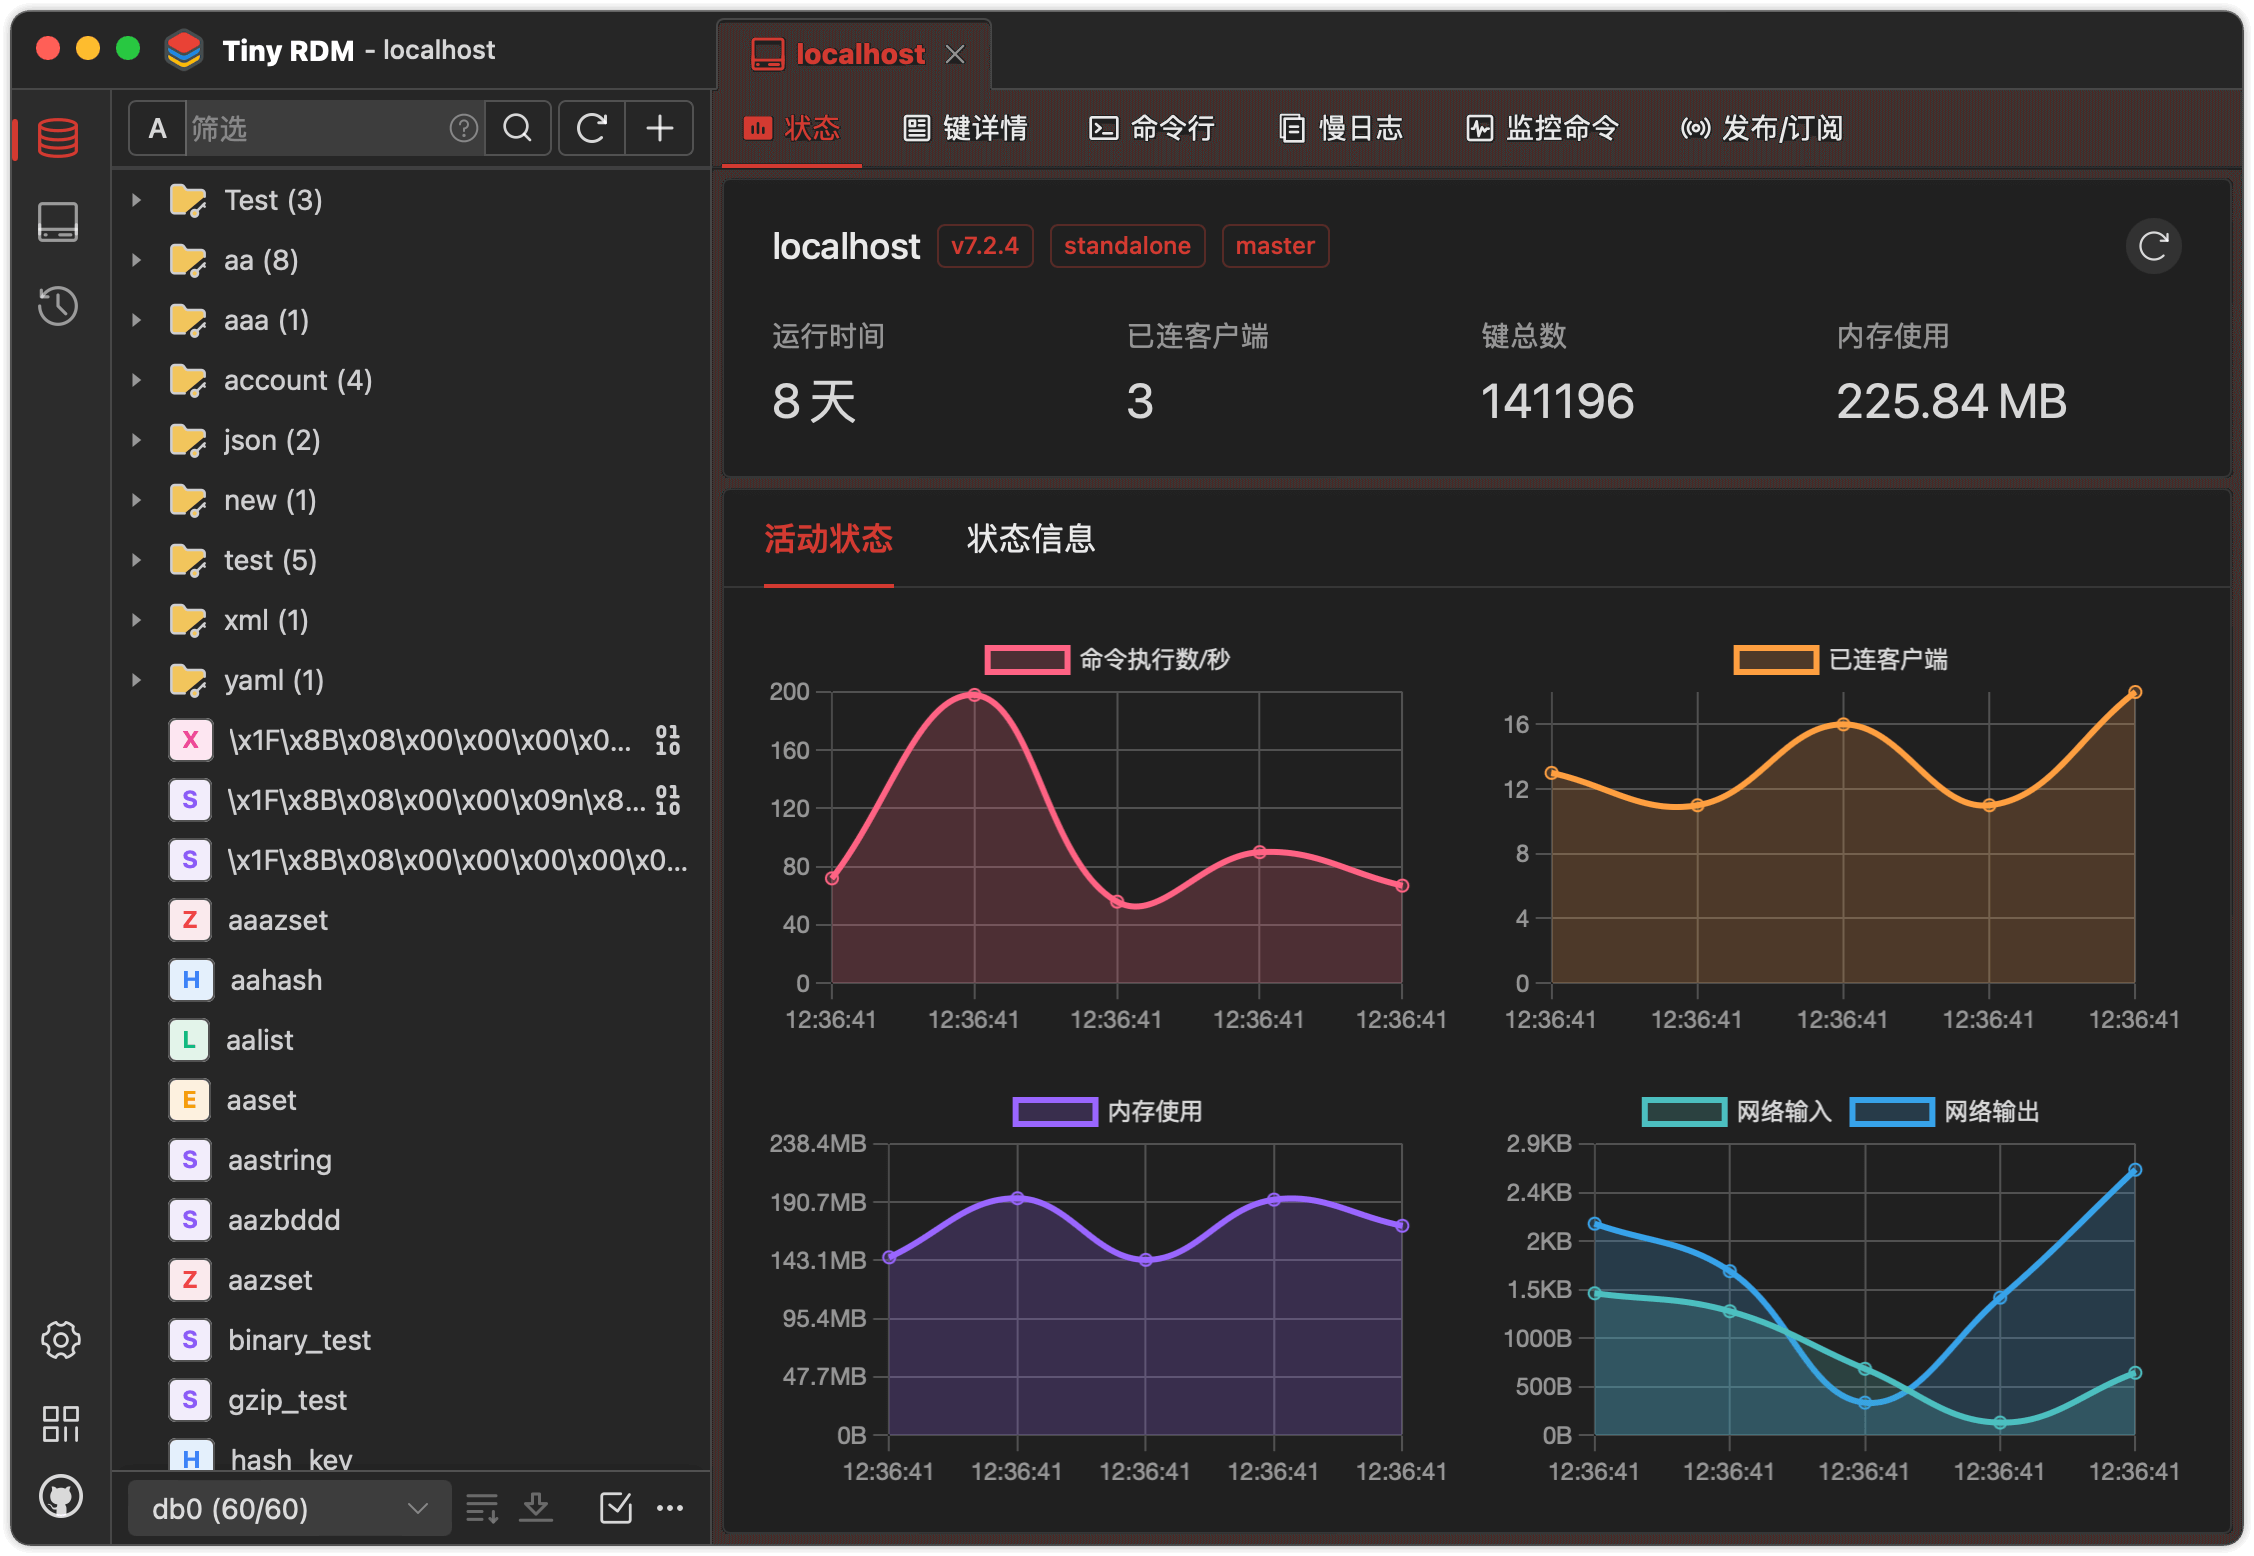
Task: Click into the 筛选 filter input
Action: click(x=316, y=128)
